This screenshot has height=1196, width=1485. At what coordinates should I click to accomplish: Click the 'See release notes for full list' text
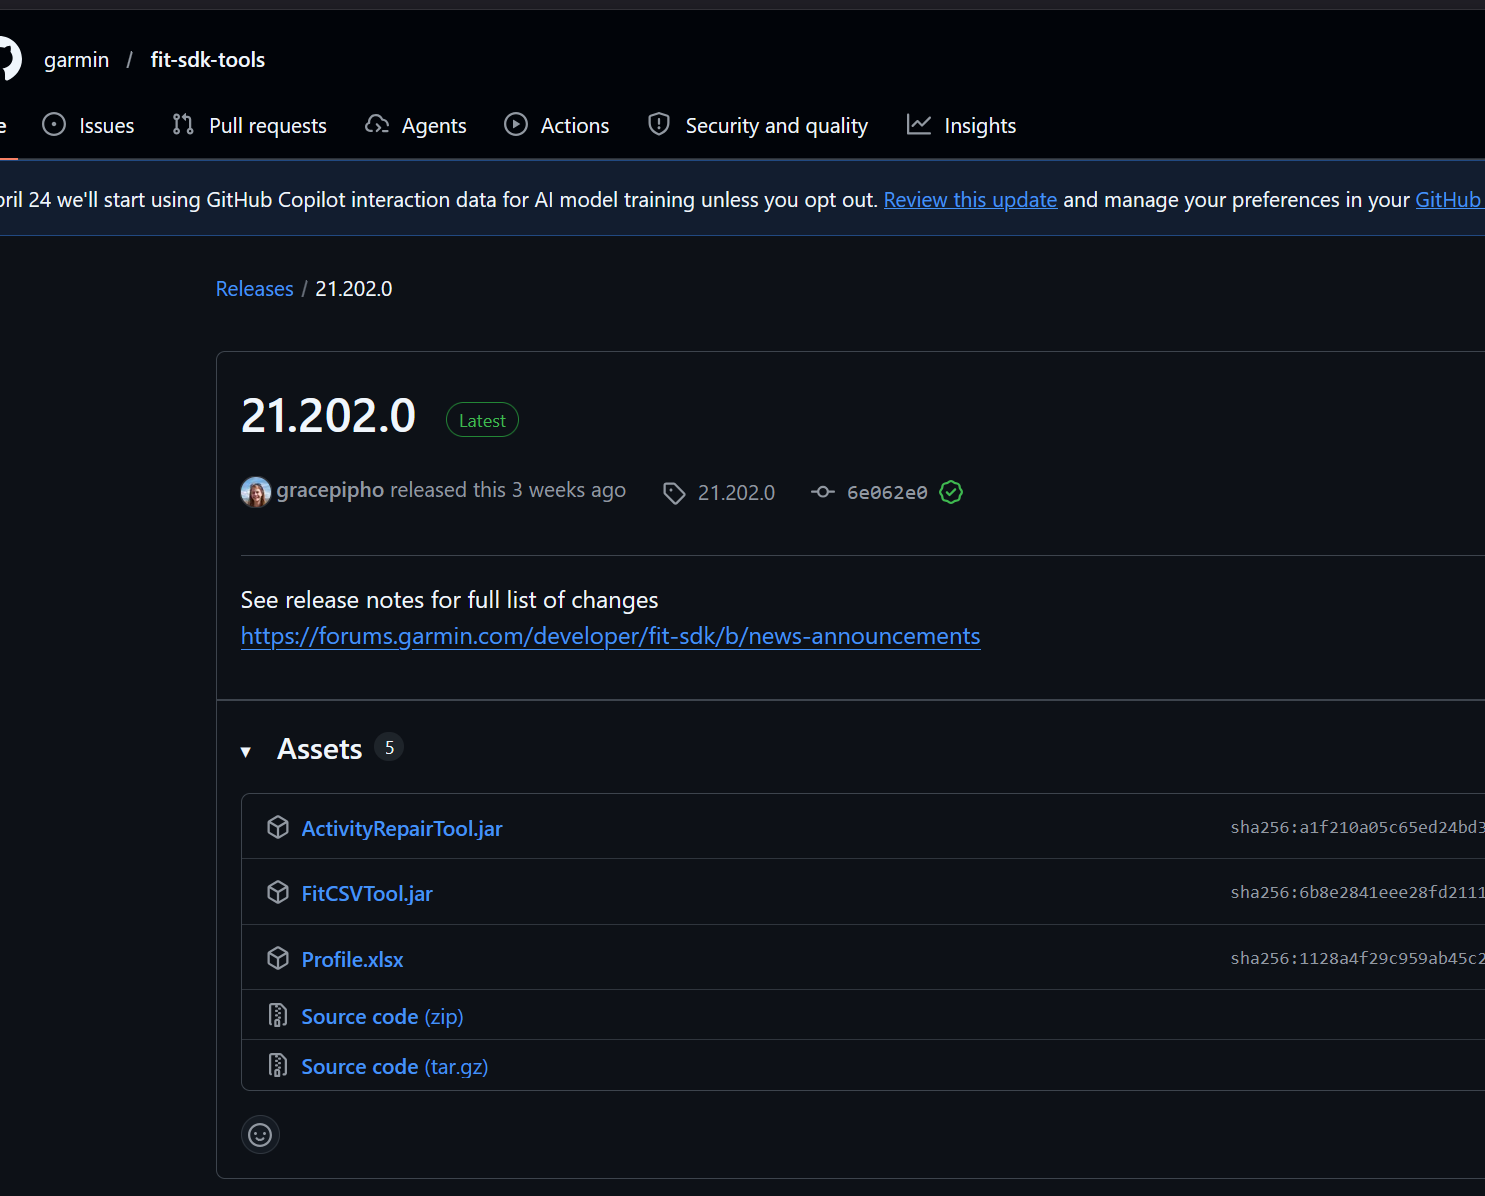[x=450, y=600]
